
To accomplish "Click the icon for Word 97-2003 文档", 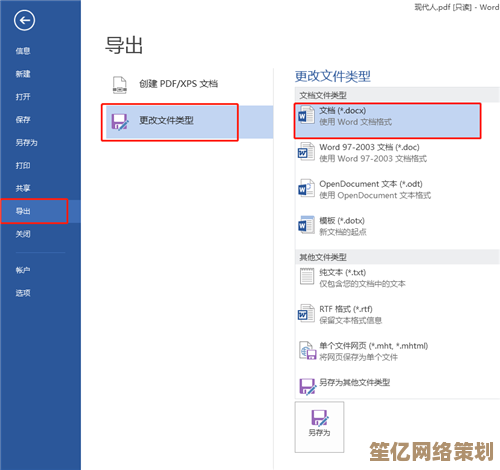I will pyautogui.click(x=306, y=152).
